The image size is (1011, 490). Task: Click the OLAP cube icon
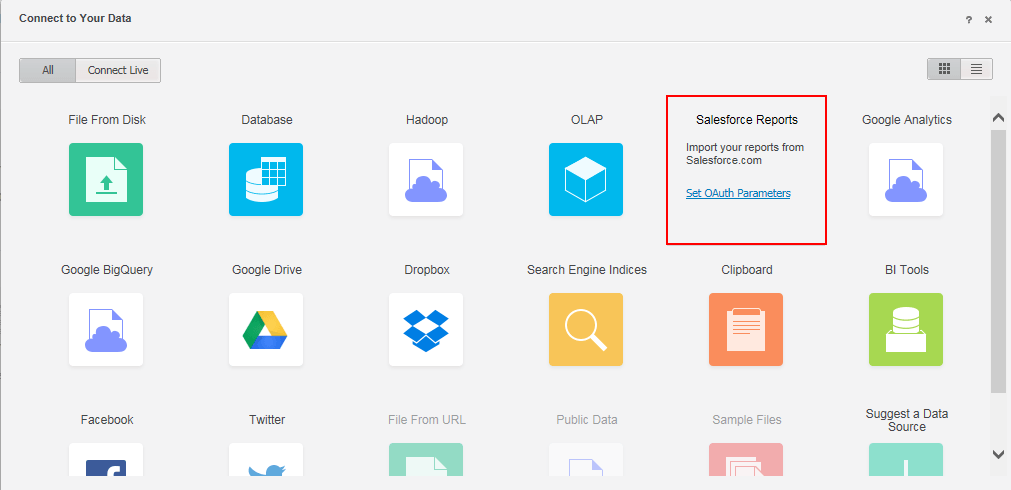pos(586,179)
